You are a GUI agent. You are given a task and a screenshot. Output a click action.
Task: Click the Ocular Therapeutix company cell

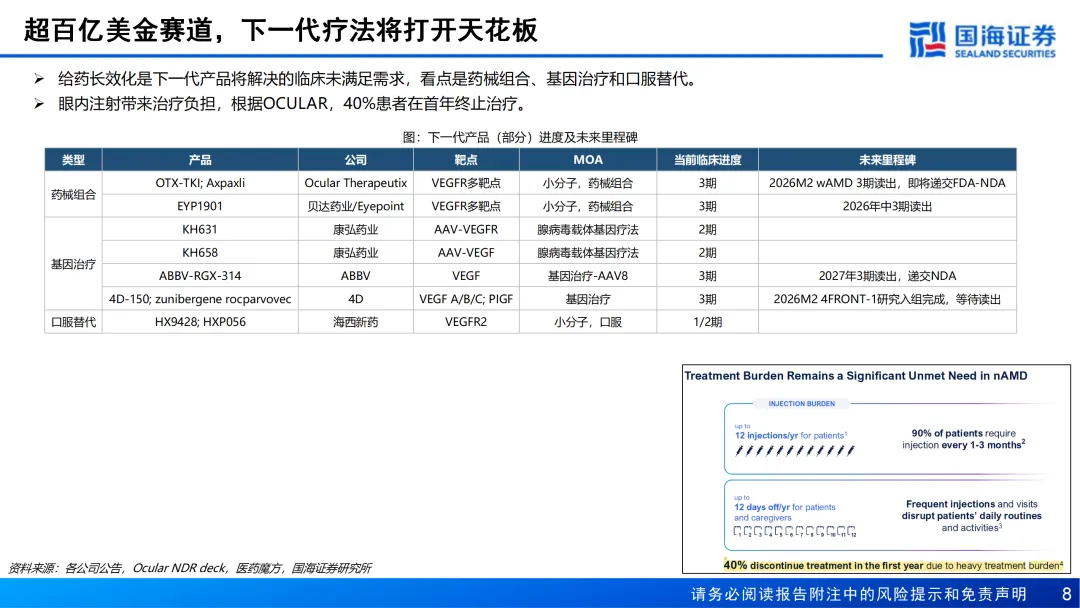click(356, 183)
